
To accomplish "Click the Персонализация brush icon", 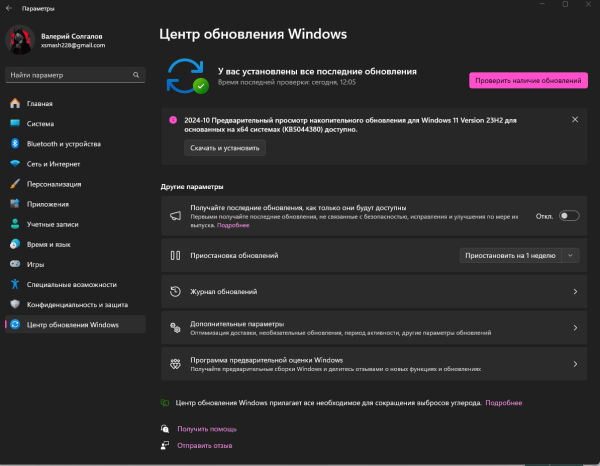I will point(15,184).
